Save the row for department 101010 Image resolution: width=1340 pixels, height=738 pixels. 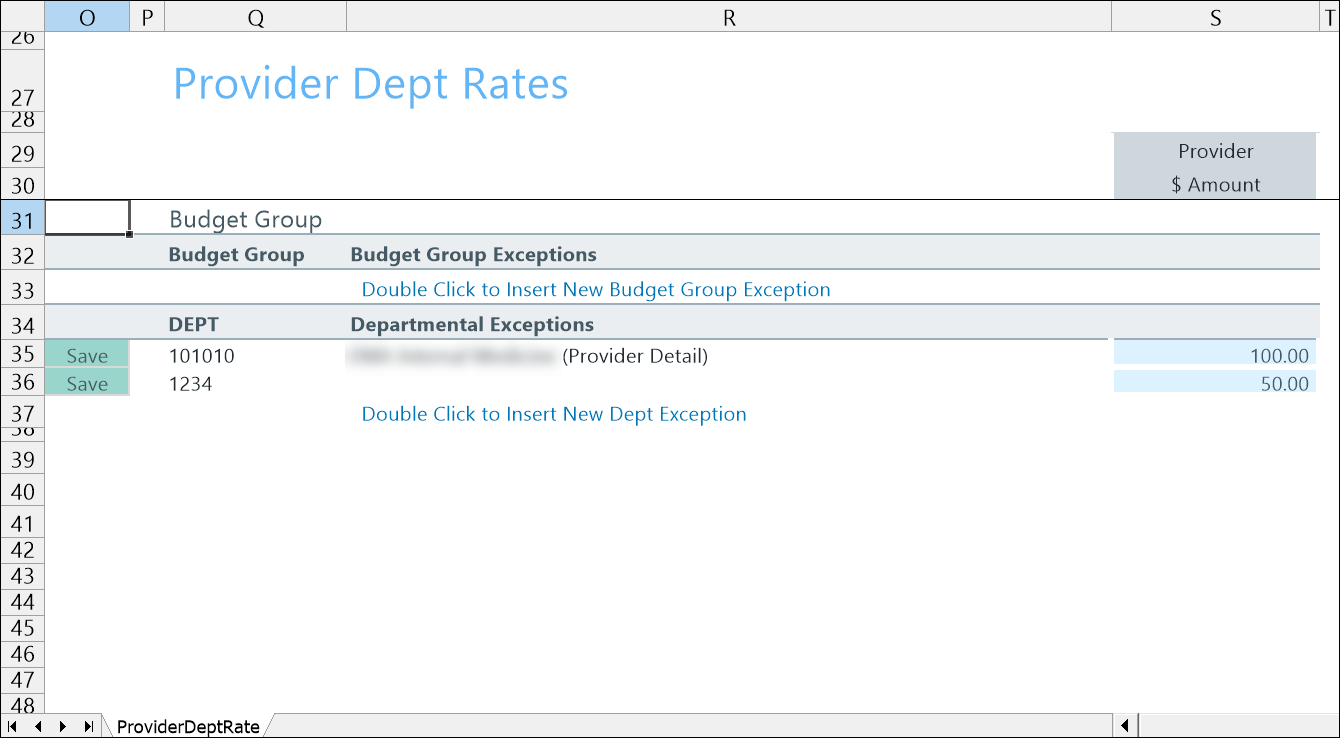point(87,356)
